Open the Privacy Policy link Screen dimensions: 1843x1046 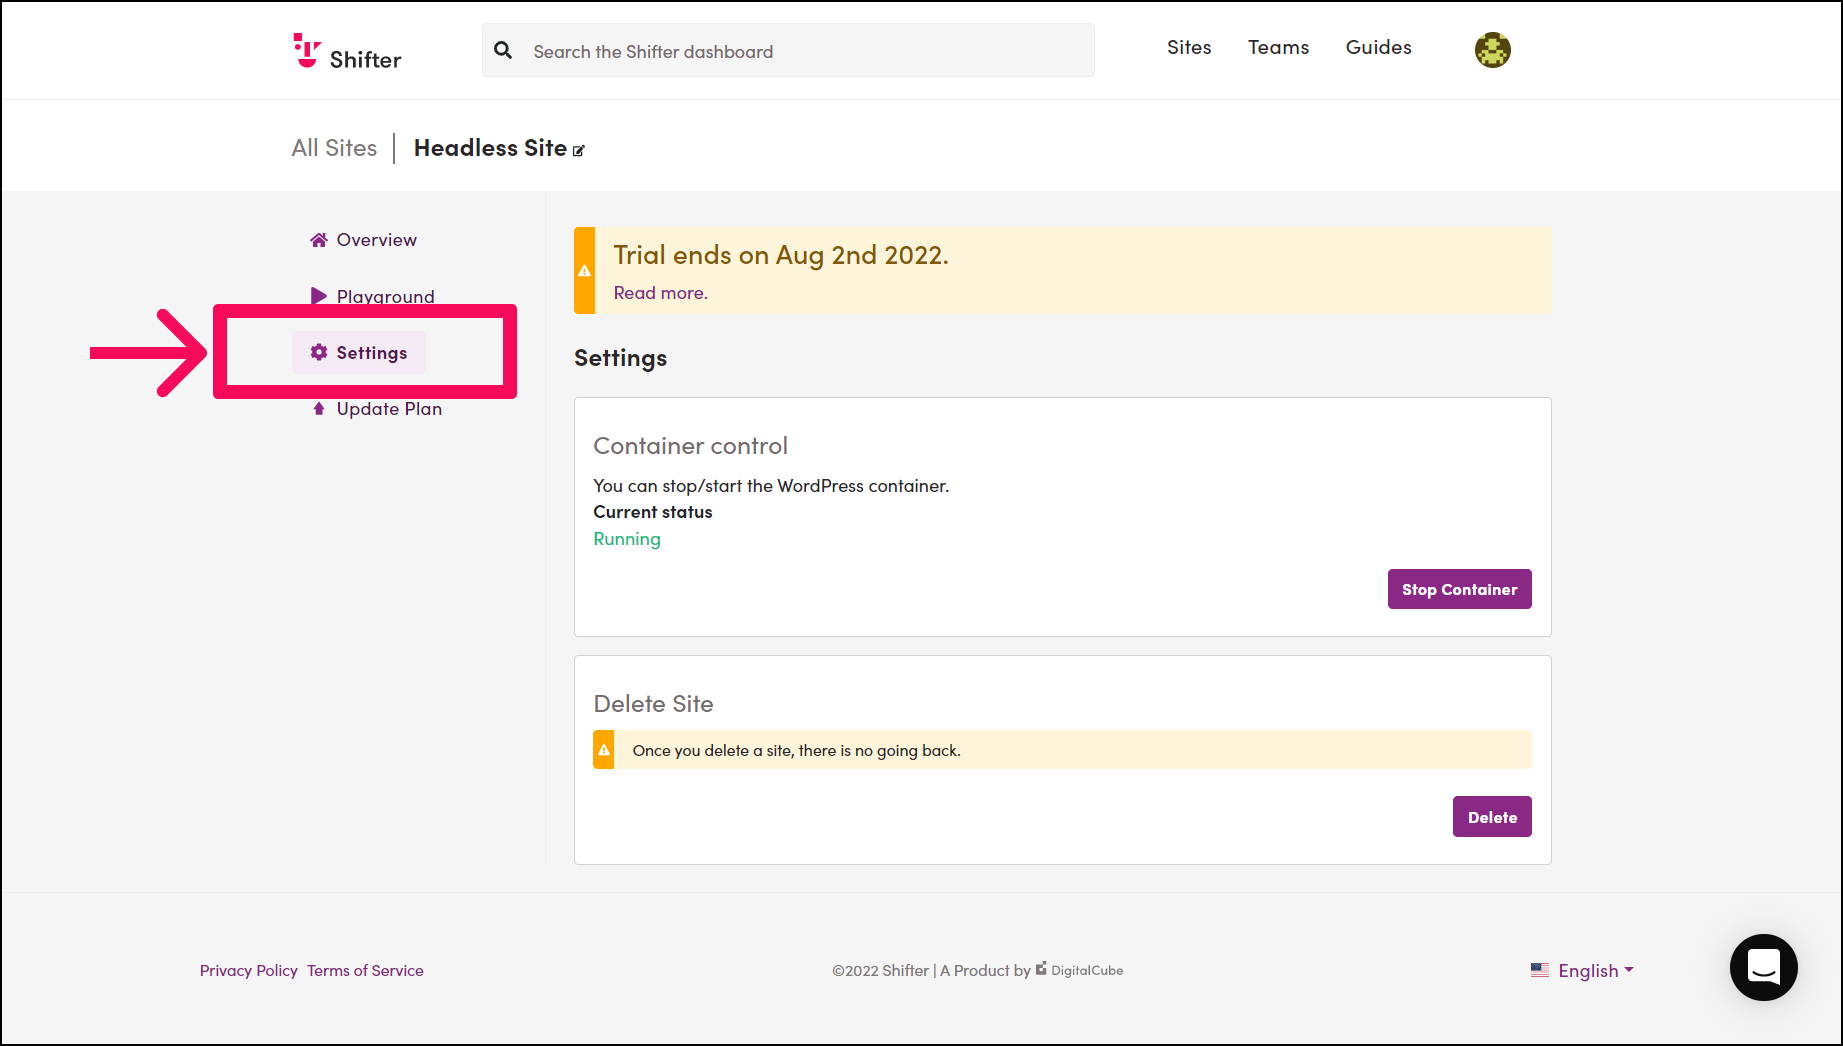248,971
